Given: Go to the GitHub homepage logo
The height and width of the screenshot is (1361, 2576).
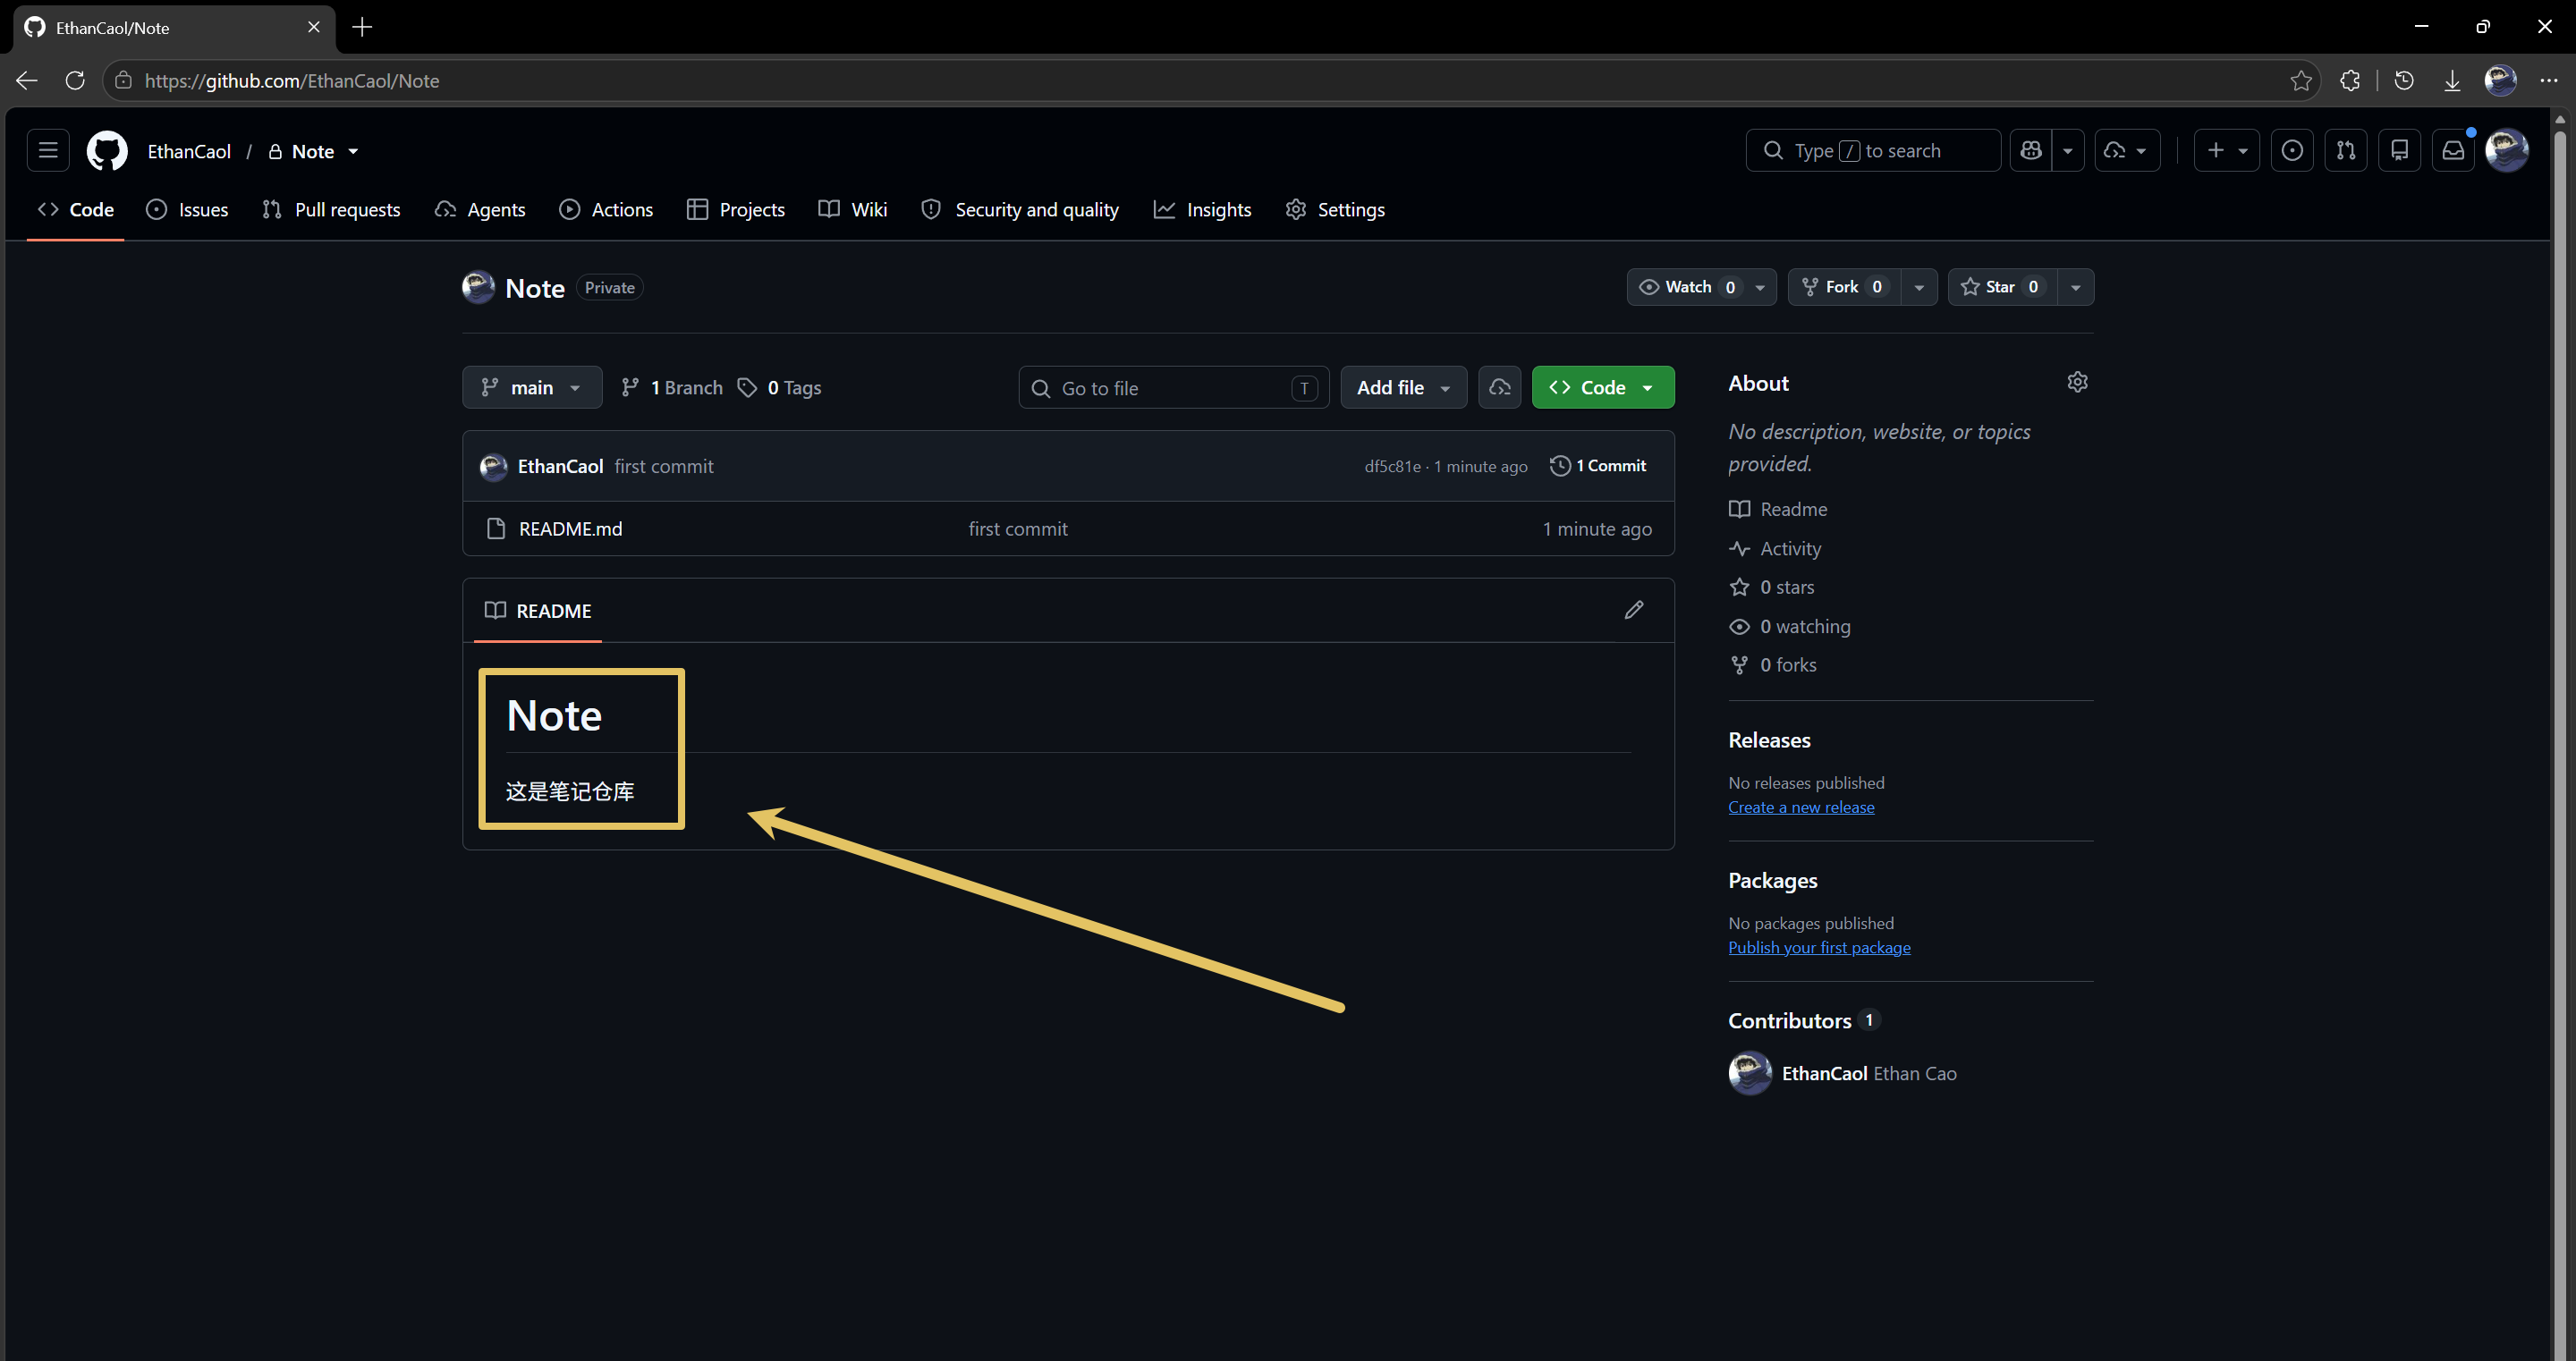Looking at the screenshot, I should (107, 151).
